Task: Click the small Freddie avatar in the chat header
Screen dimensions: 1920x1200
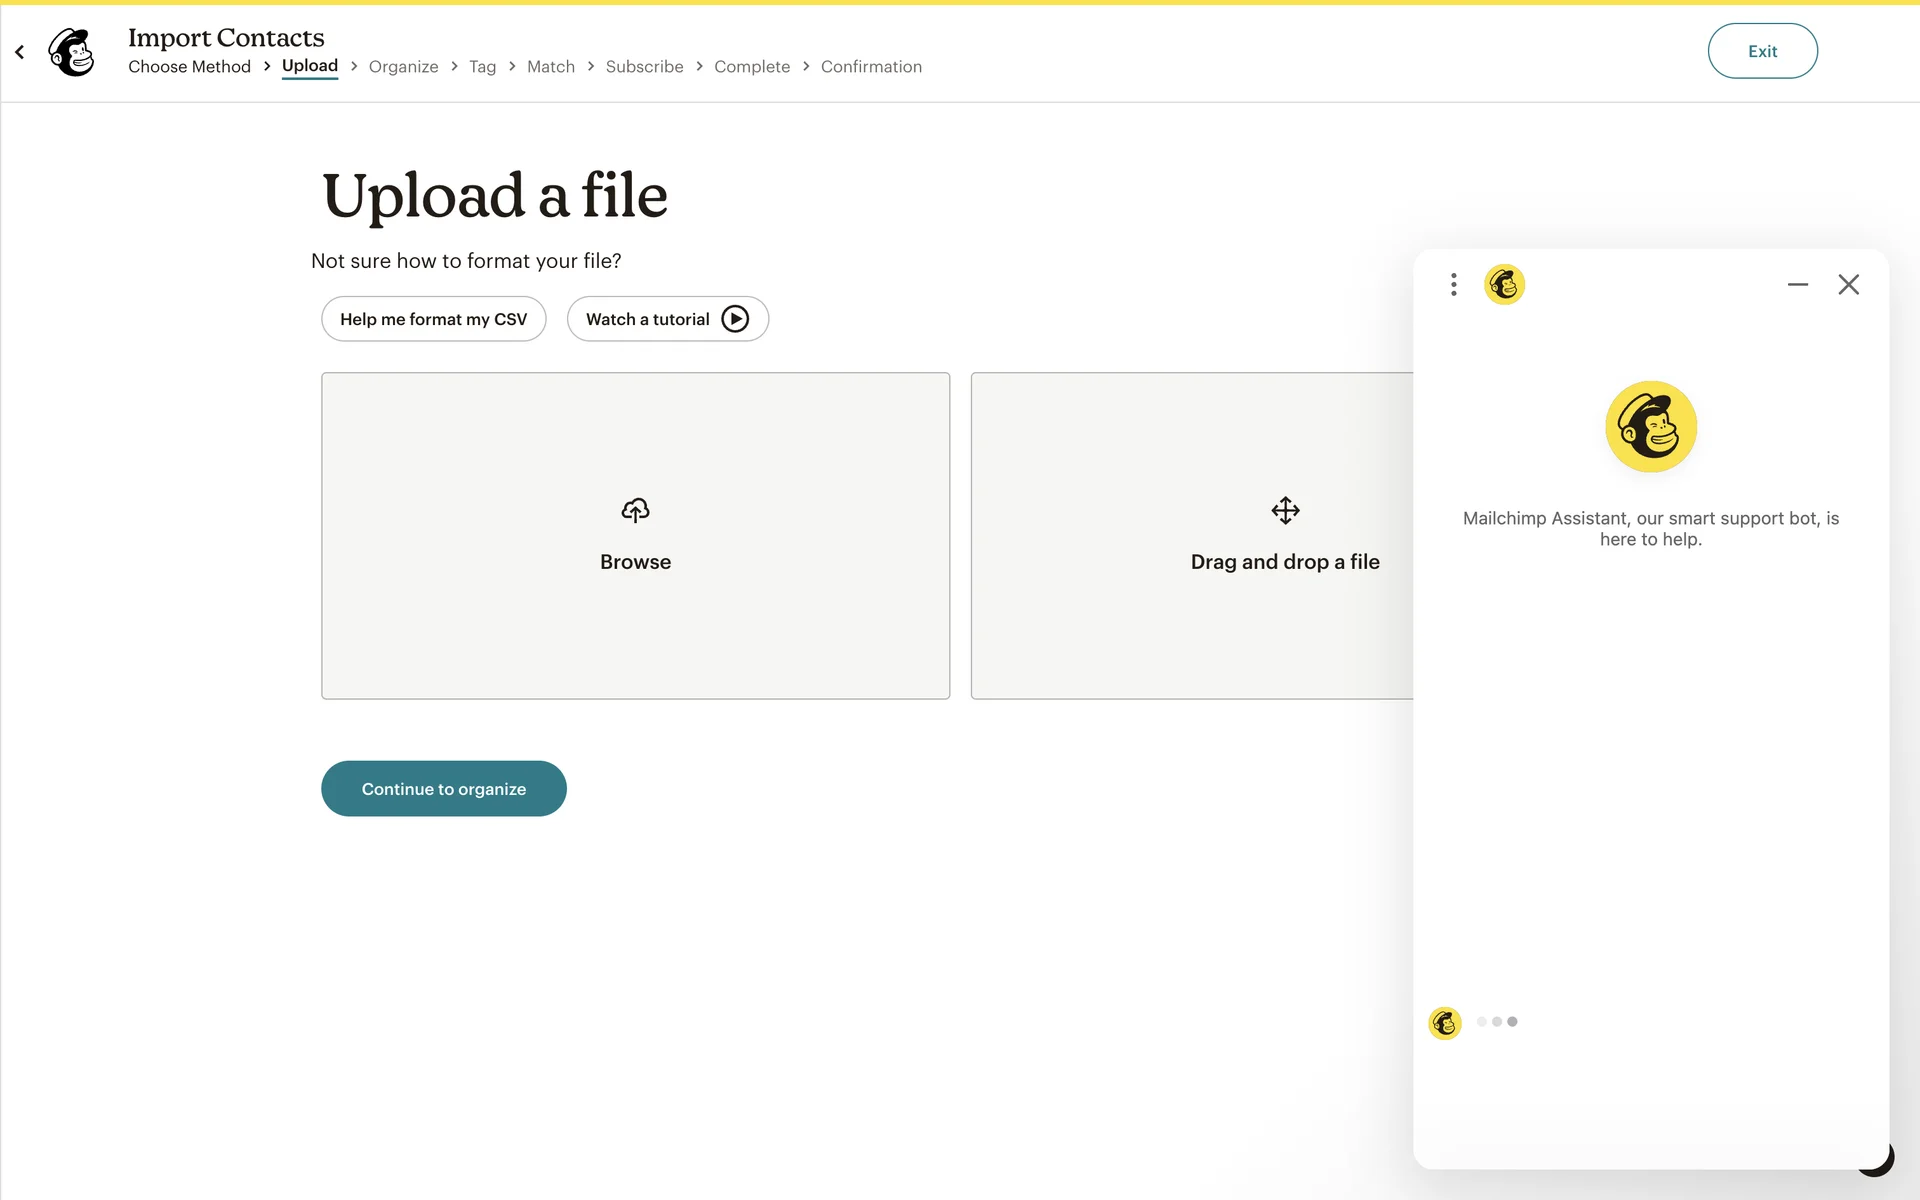Action: (x=1504, y=285)
